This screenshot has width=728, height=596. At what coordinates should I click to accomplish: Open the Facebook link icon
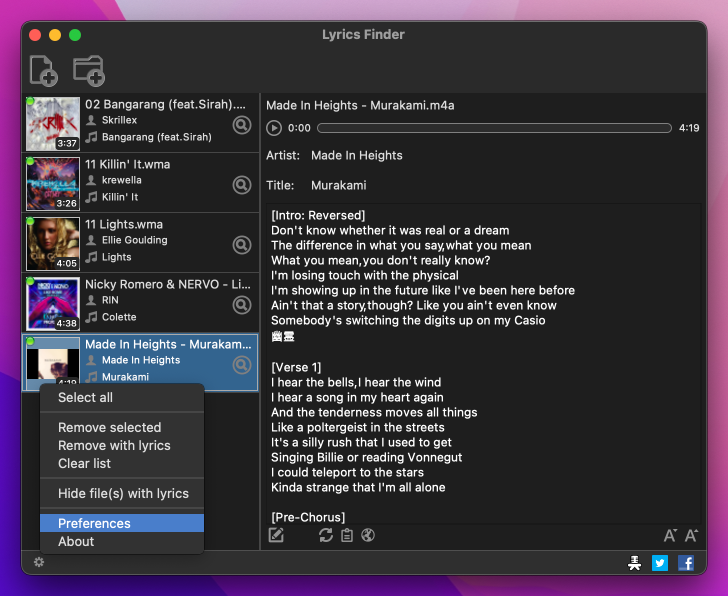pos(686,563)
